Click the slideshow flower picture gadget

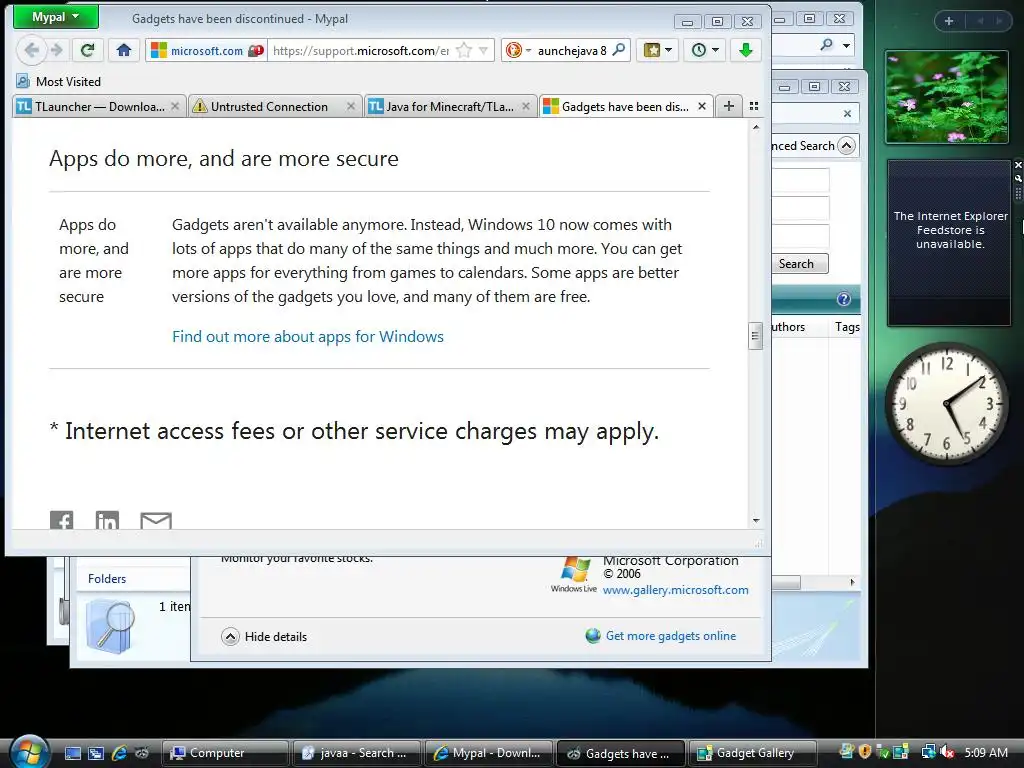[946, 97]
